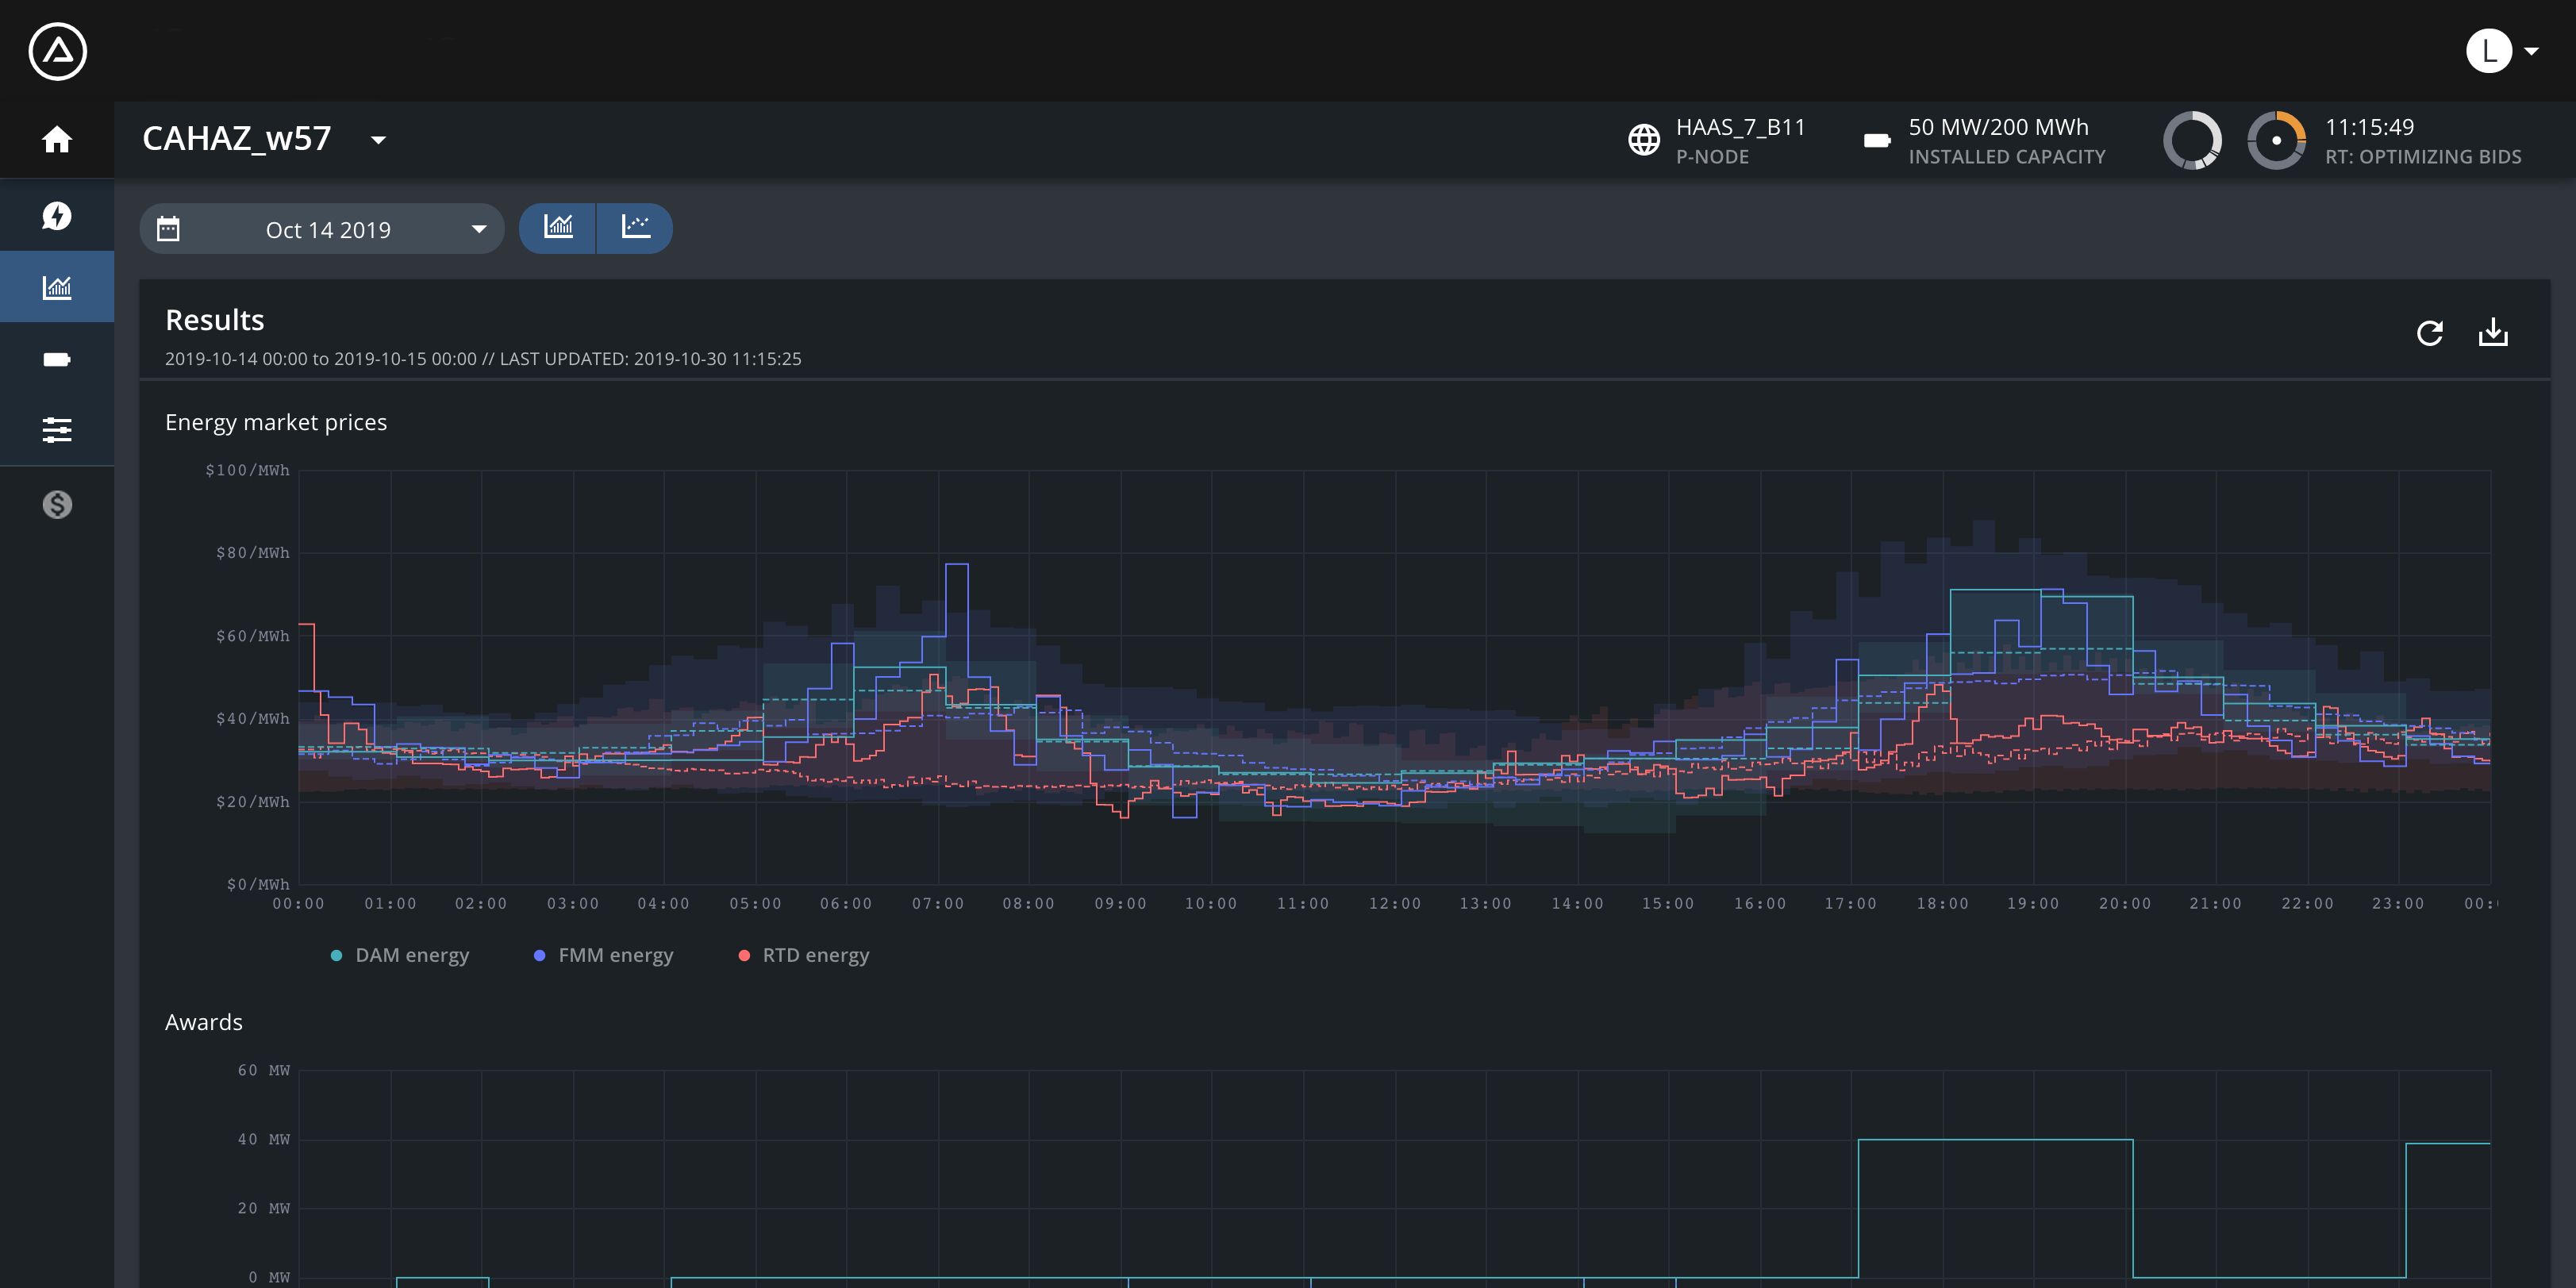2576x1288 pixels.
Task: Switch to the area chart view
Action: (558, 228)
